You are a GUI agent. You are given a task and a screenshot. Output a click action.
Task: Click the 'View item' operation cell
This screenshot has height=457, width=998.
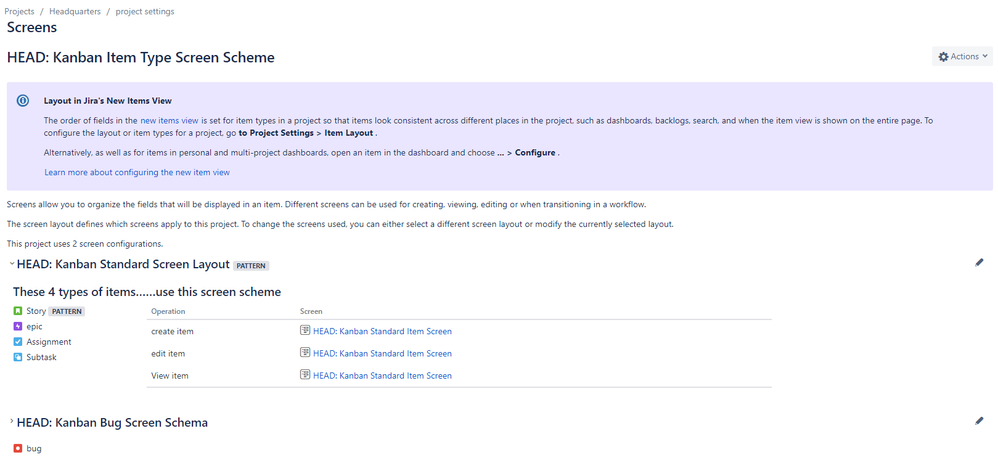pos(170,376)
